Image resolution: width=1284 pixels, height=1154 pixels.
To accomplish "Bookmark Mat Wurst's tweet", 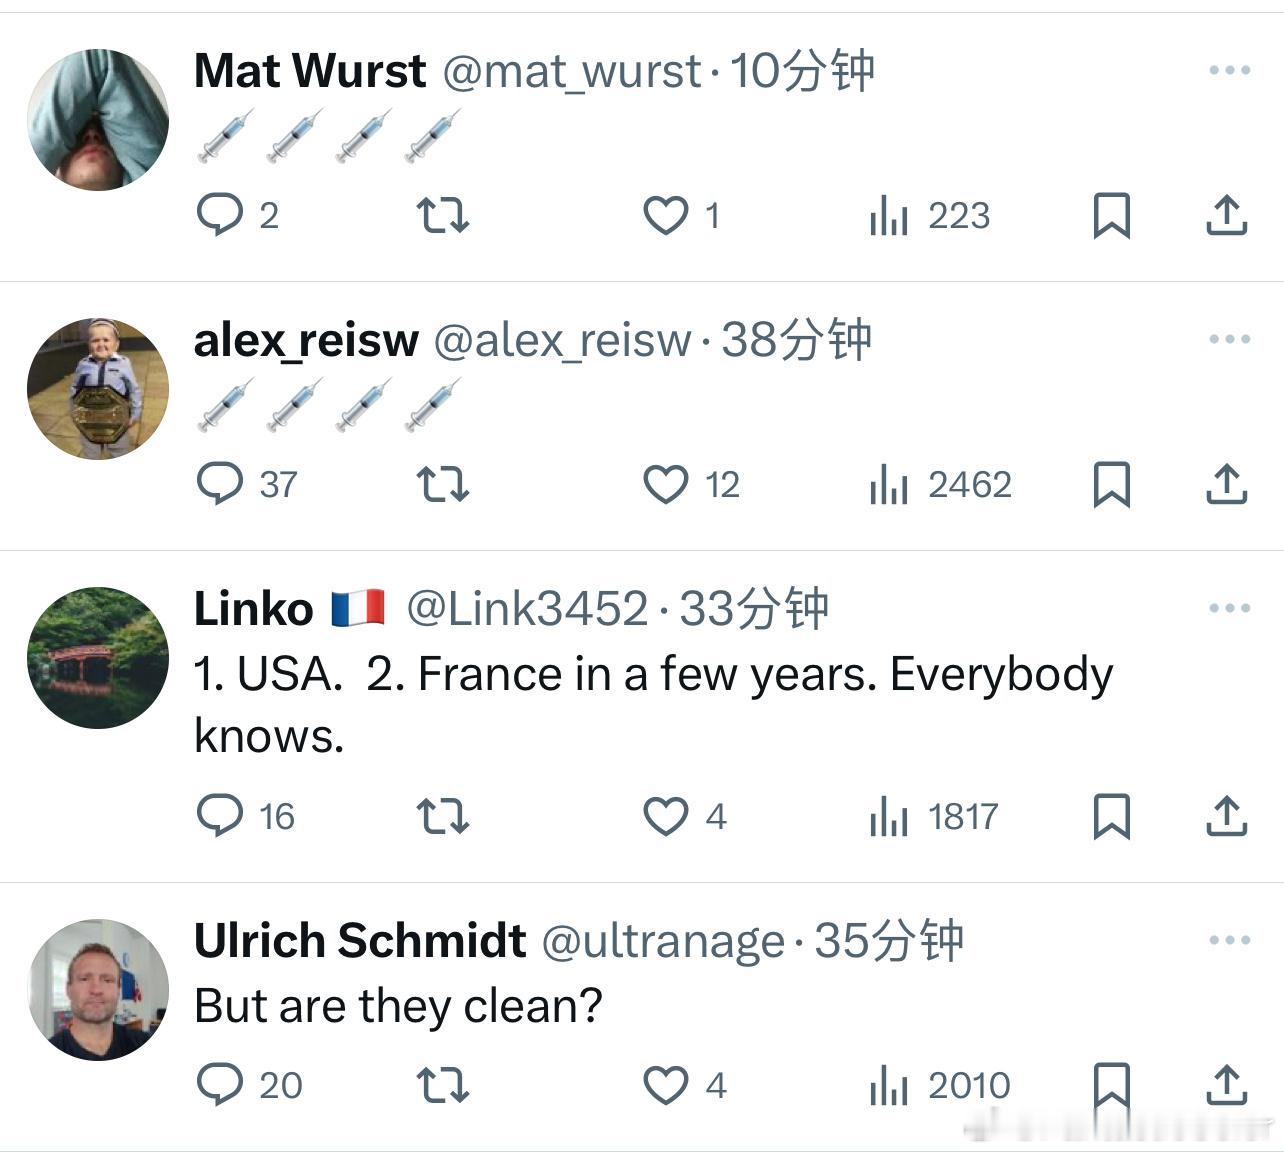I will 1111,215.
